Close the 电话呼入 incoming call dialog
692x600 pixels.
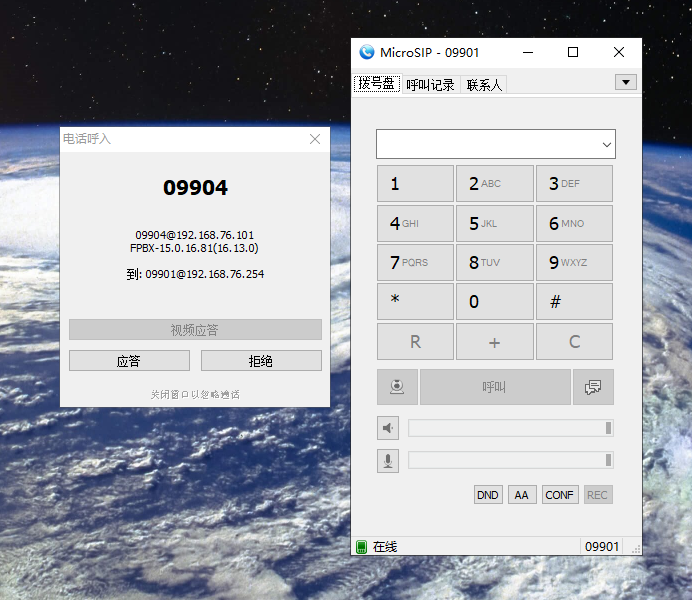click(315, 139)
